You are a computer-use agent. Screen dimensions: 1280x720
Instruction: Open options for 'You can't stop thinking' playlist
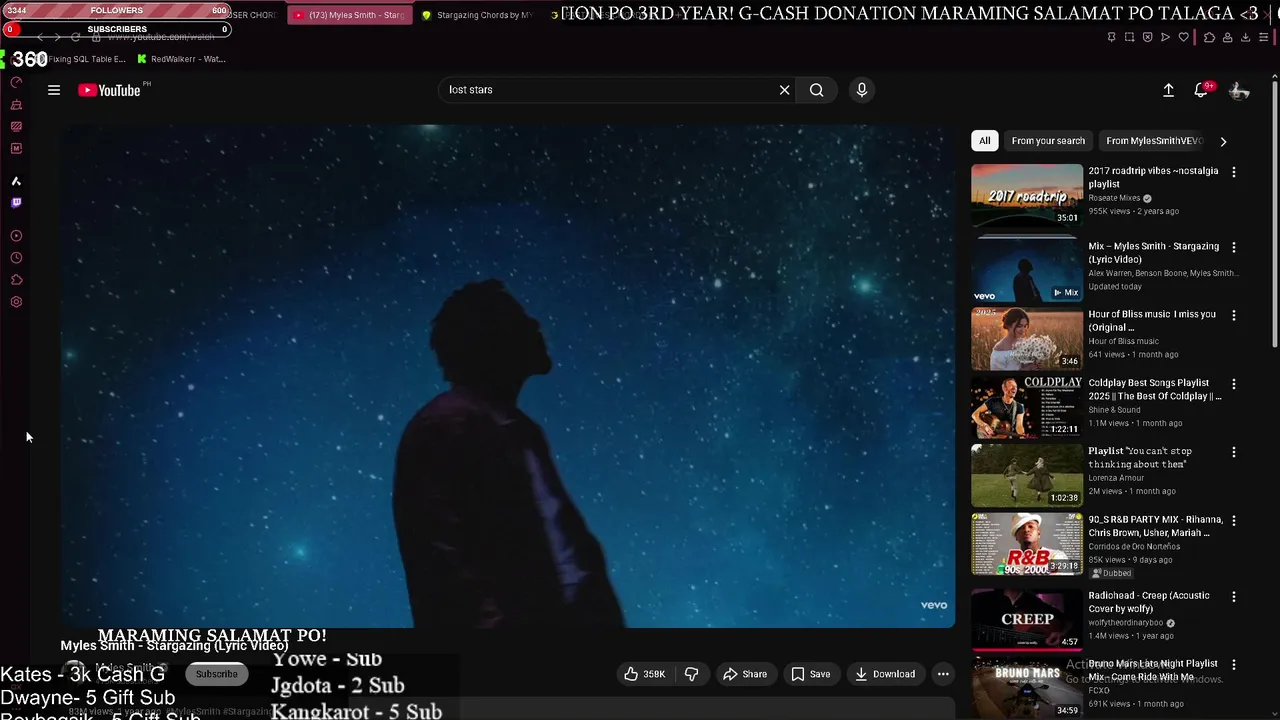[x=1234, y=452]
